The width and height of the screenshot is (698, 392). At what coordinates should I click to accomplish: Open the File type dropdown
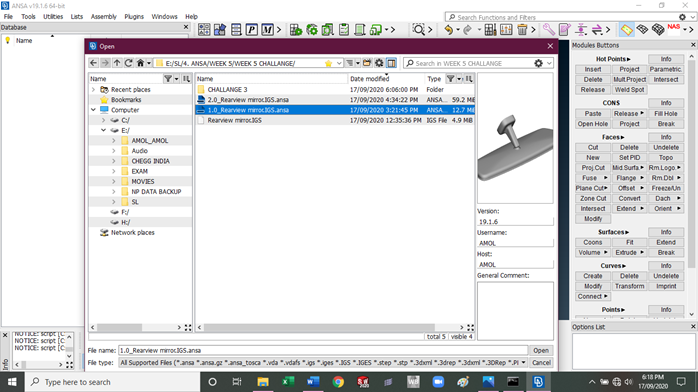click(524, 363)
